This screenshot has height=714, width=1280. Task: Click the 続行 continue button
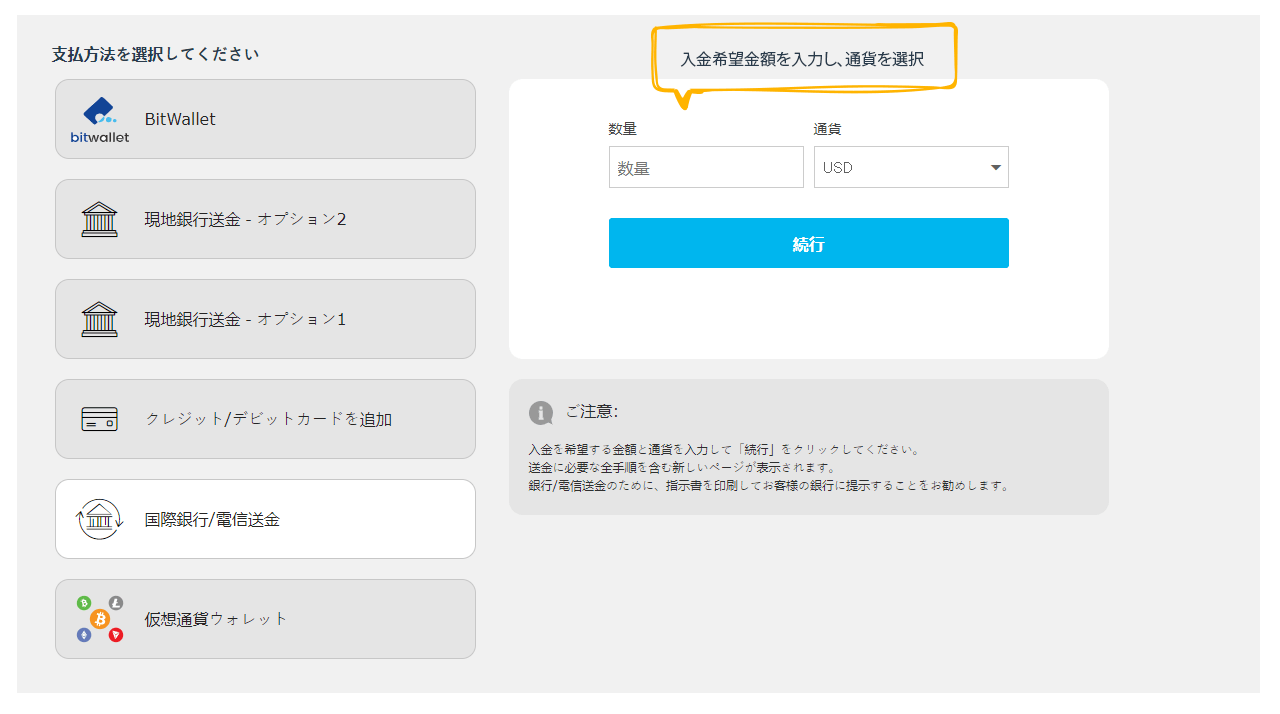(809, 243)
